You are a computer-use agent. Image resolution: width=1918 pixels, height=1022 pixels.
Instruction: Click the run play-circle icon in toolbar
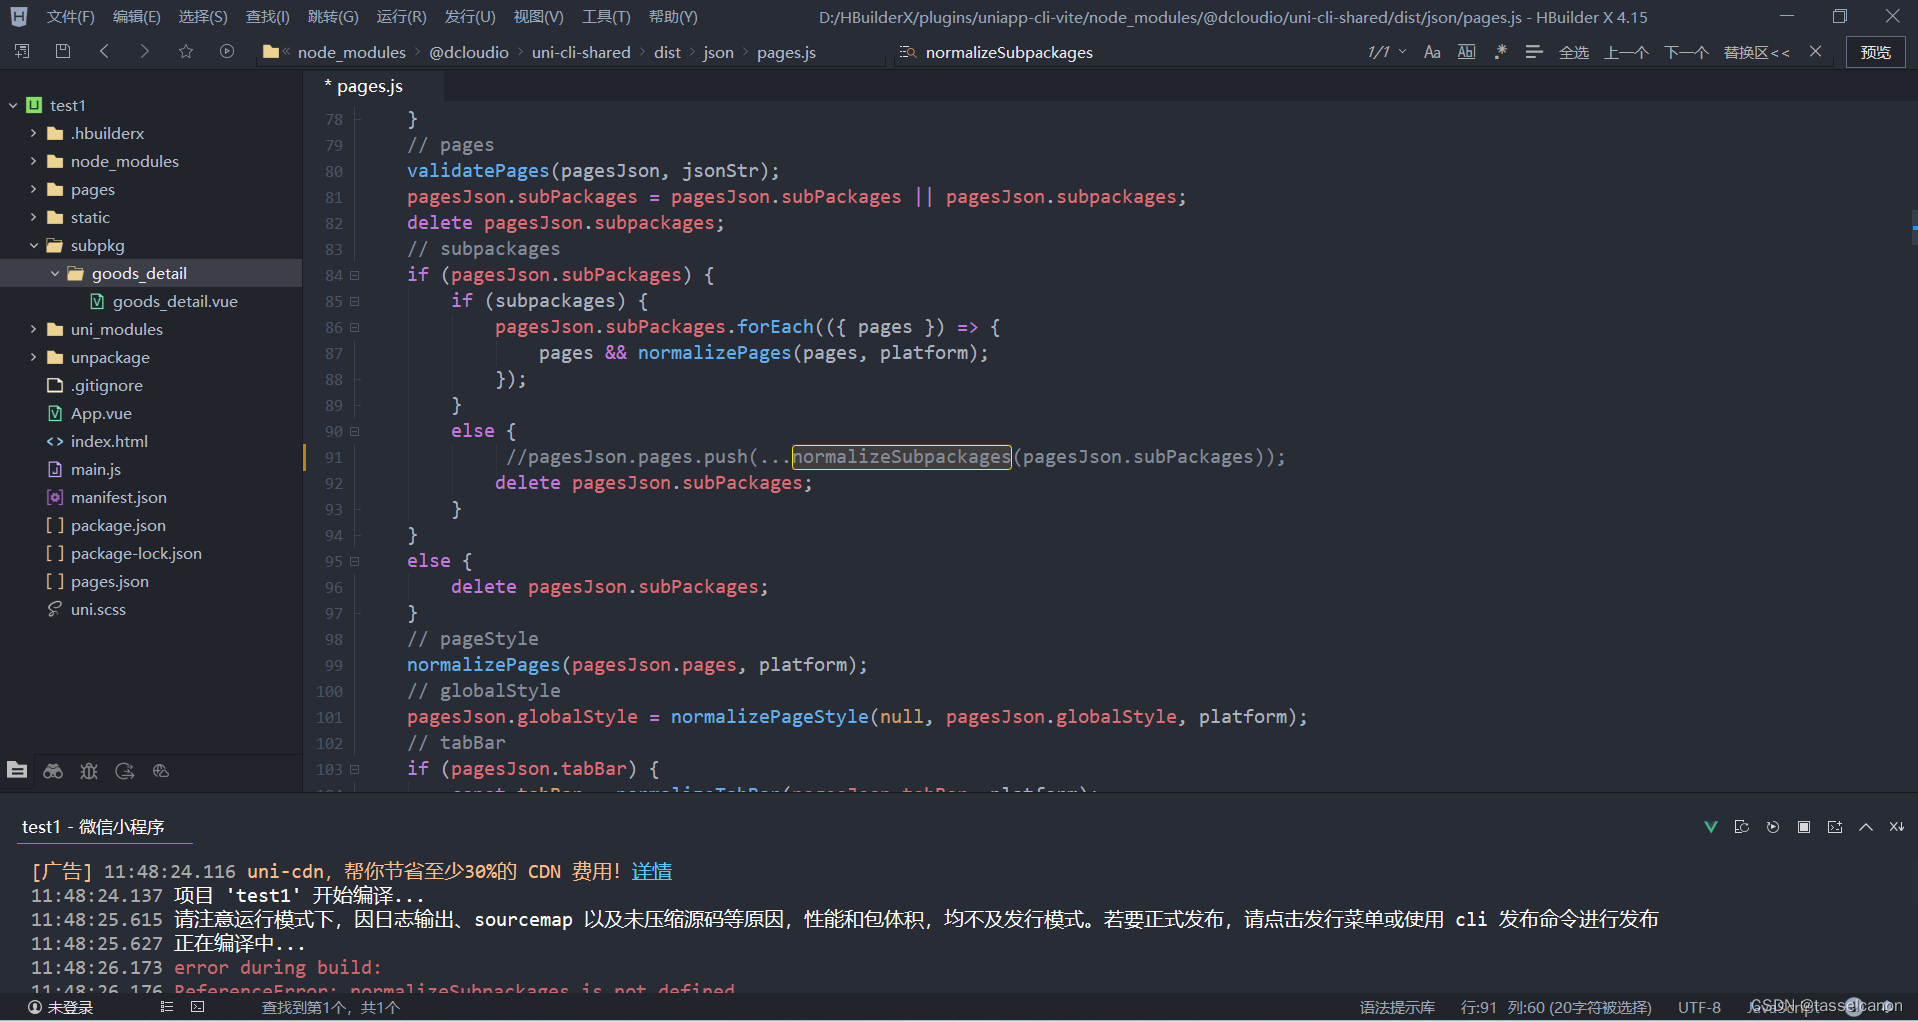[227, 51]
